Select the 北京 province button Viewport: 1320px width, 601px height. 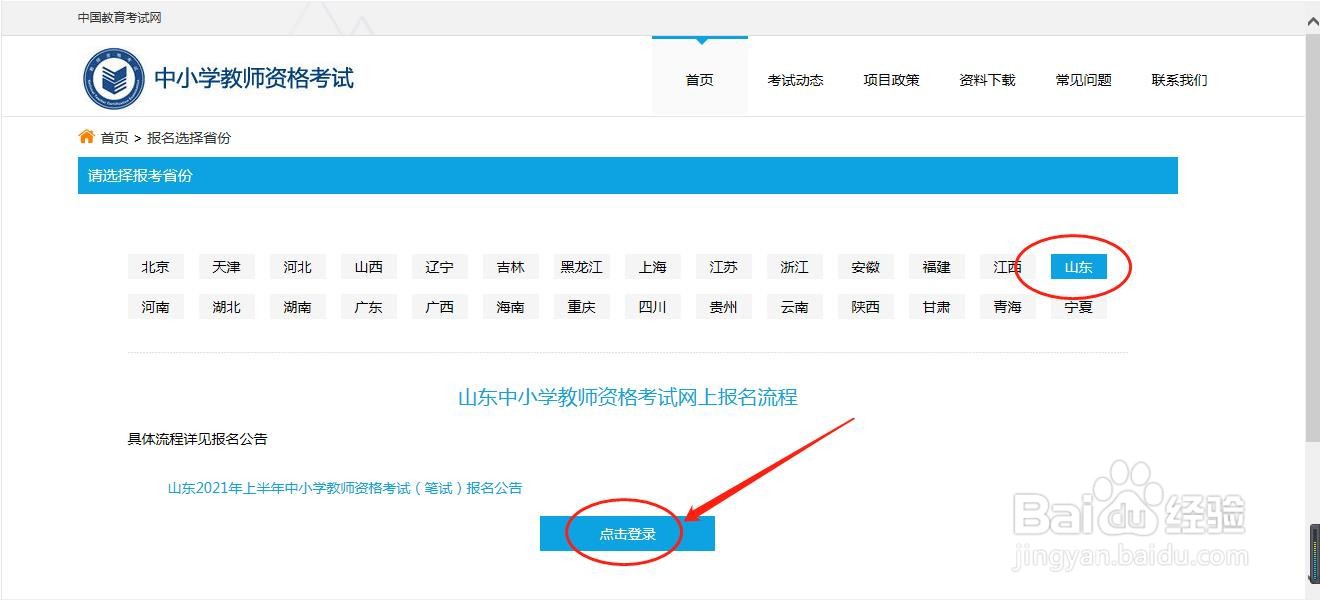pos(155,266)
